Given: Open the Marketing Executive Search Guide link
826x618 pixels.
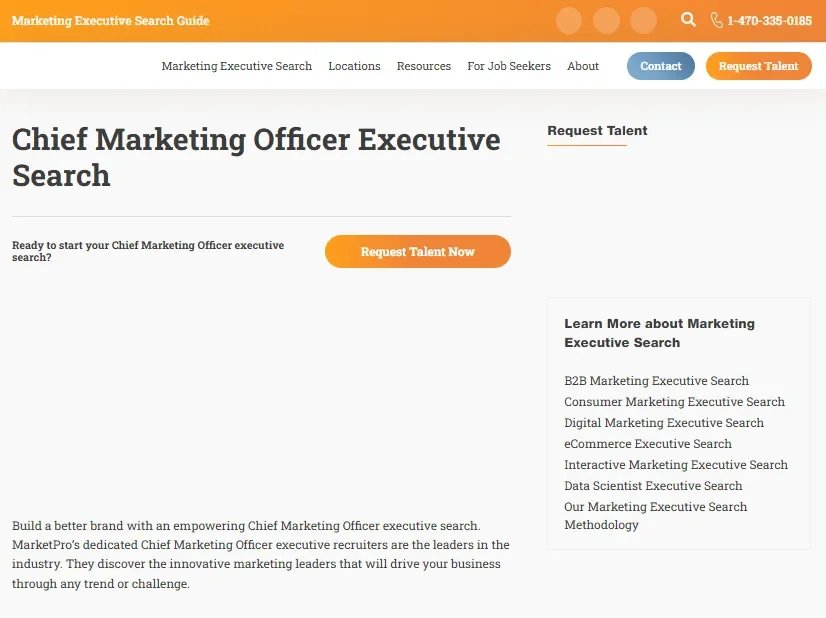Looking at the screenshot, I should (x=111, y=21).
